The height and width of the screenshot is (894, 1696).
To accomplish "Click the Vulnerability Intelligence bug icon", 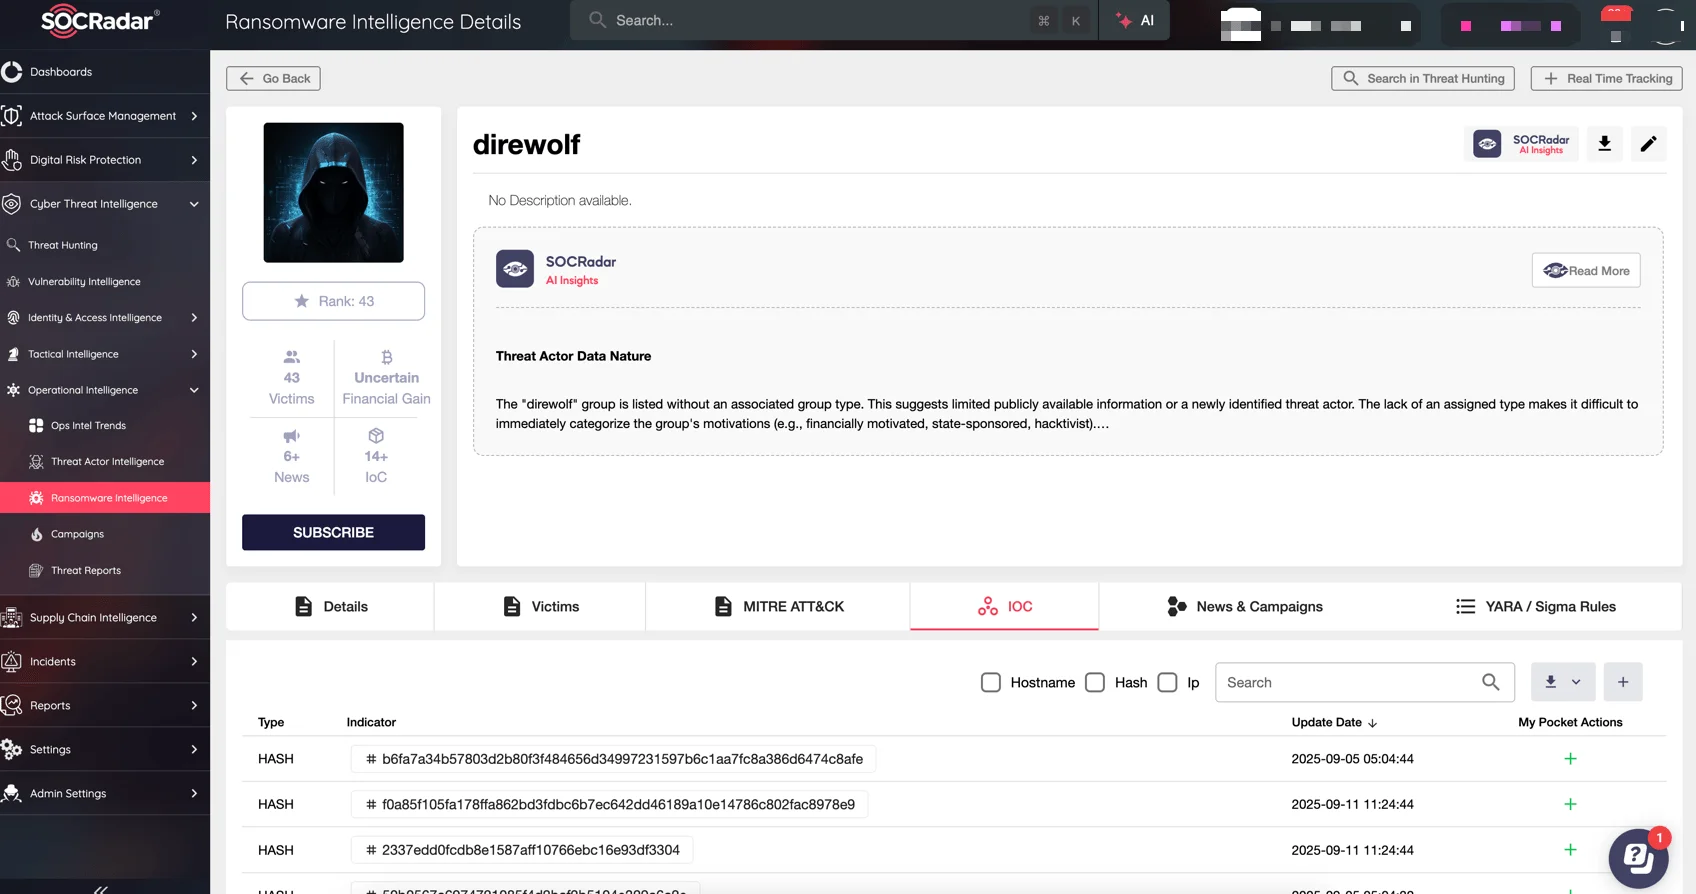I will point(13,282).
